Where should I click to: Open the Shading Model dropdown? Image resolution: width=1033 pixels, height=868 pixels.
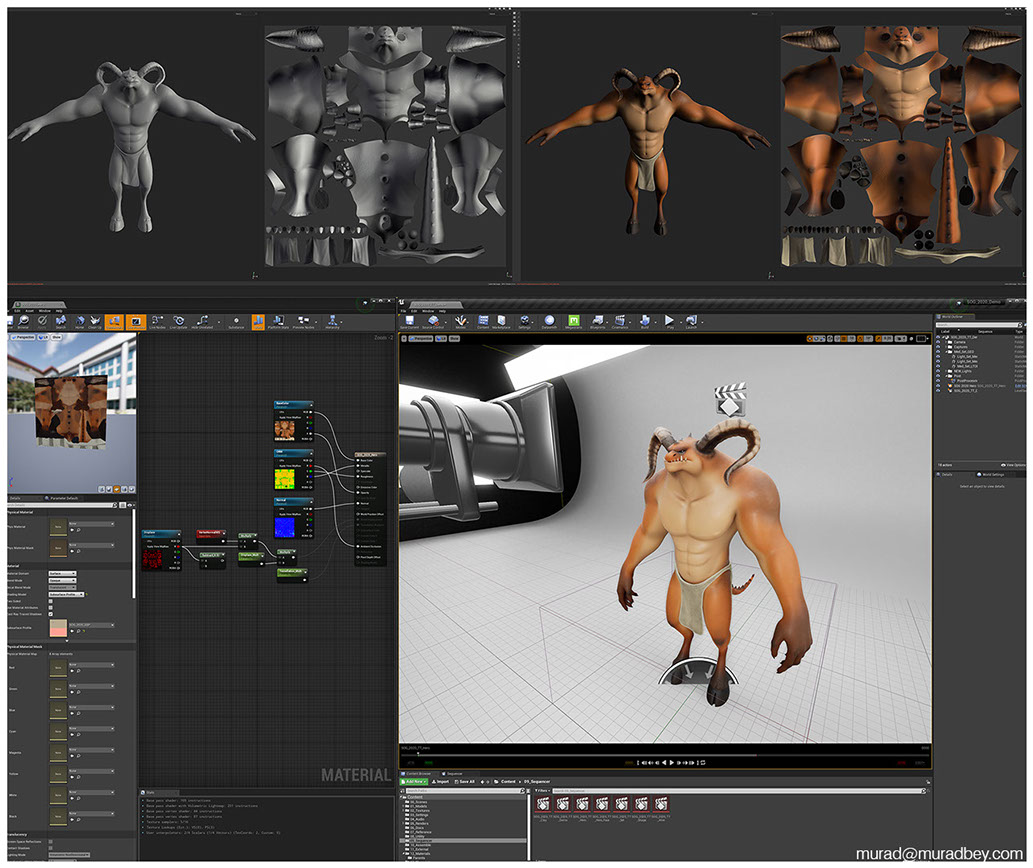(66, 594)
